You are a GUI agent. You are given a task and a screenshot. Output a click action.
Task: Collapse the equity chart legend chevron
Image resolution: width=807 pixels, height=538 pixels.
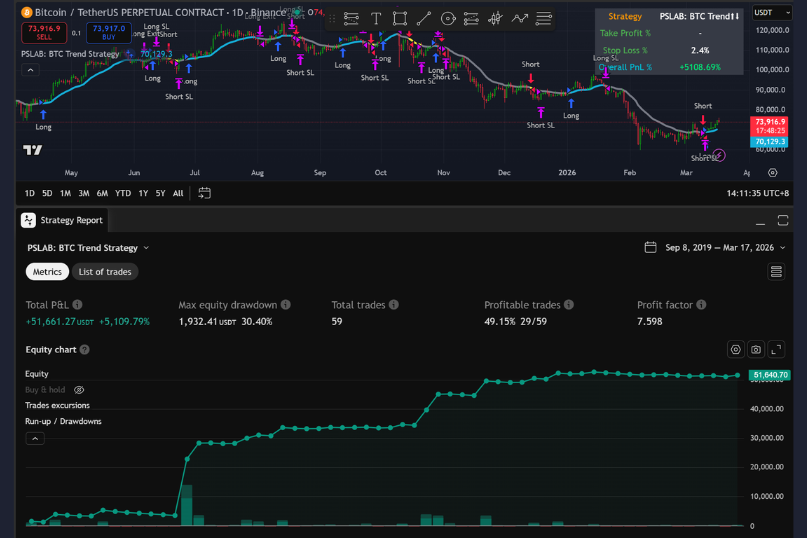tap(35, 438)
